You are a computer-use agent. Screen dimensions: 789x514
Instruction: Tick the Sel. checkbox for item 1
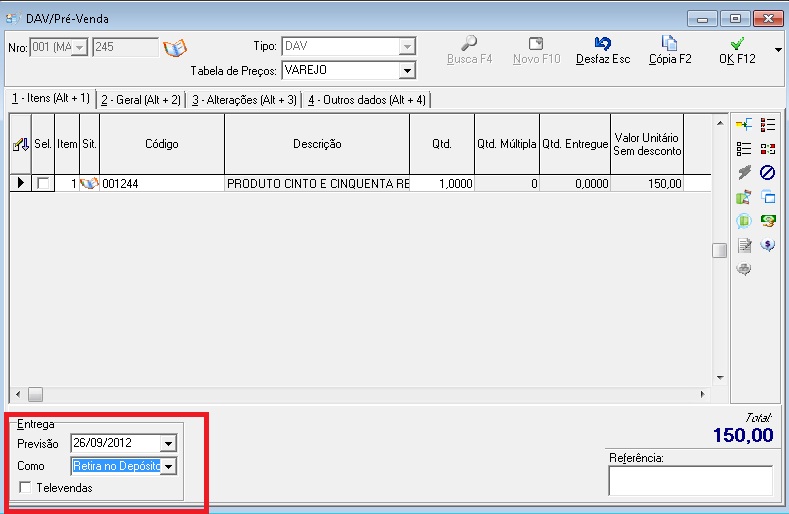pyautogui.click(x=43, y=184)
